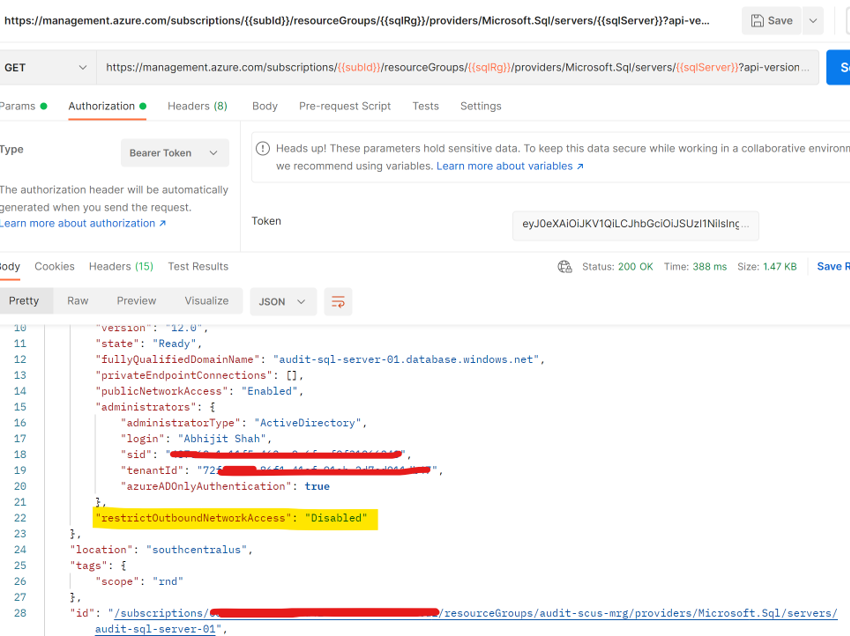Select the Authorization tab
850x636 pixels.
107,106
